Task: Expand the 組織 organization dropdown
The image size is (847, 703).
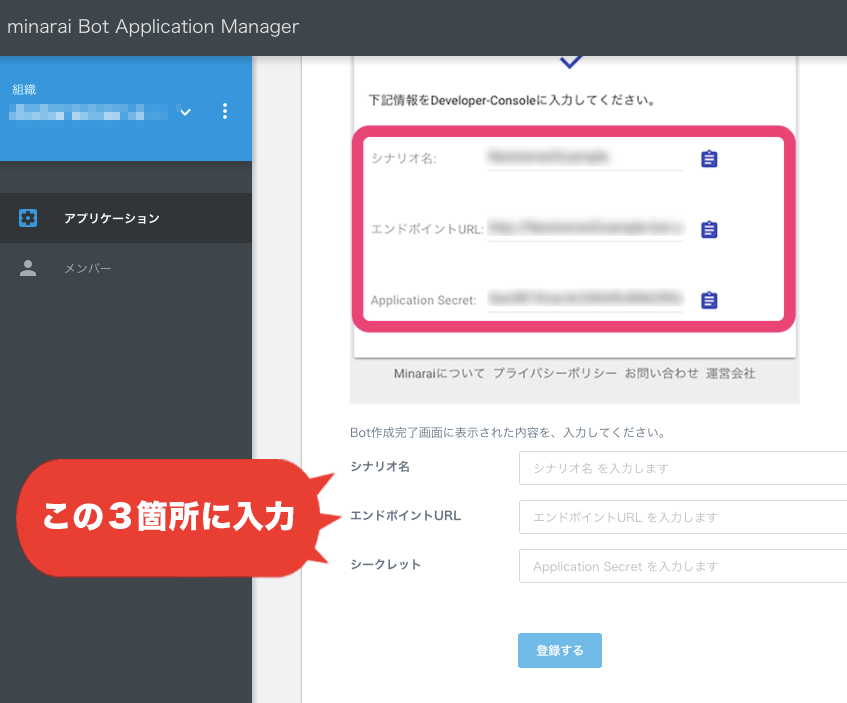Action: [185, 112]
